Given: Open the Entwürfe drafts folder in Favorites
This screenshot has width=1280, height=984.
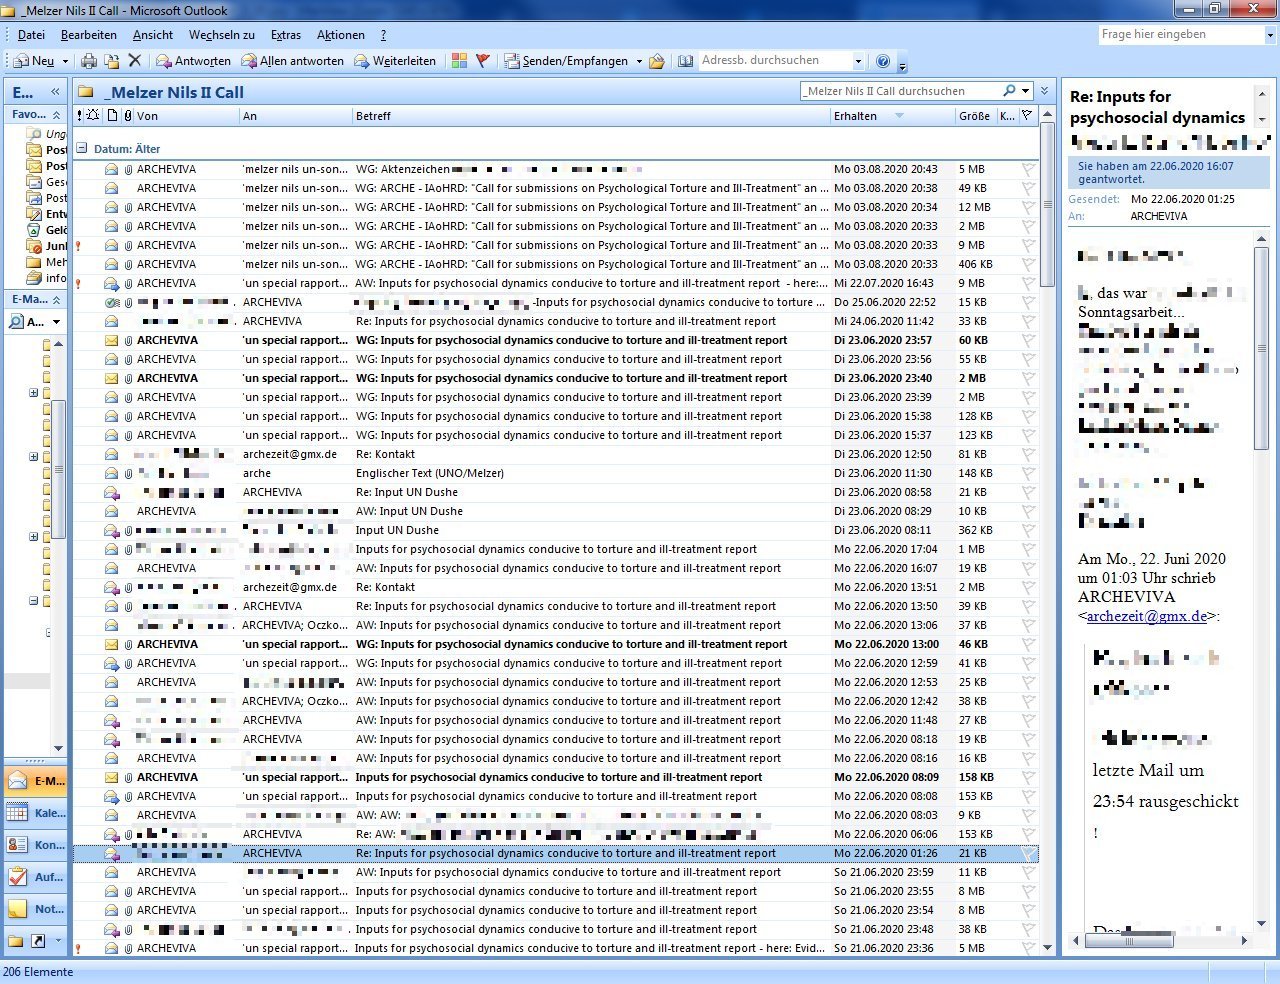Looking at the screenshot, I should click(x=47, y=214).
